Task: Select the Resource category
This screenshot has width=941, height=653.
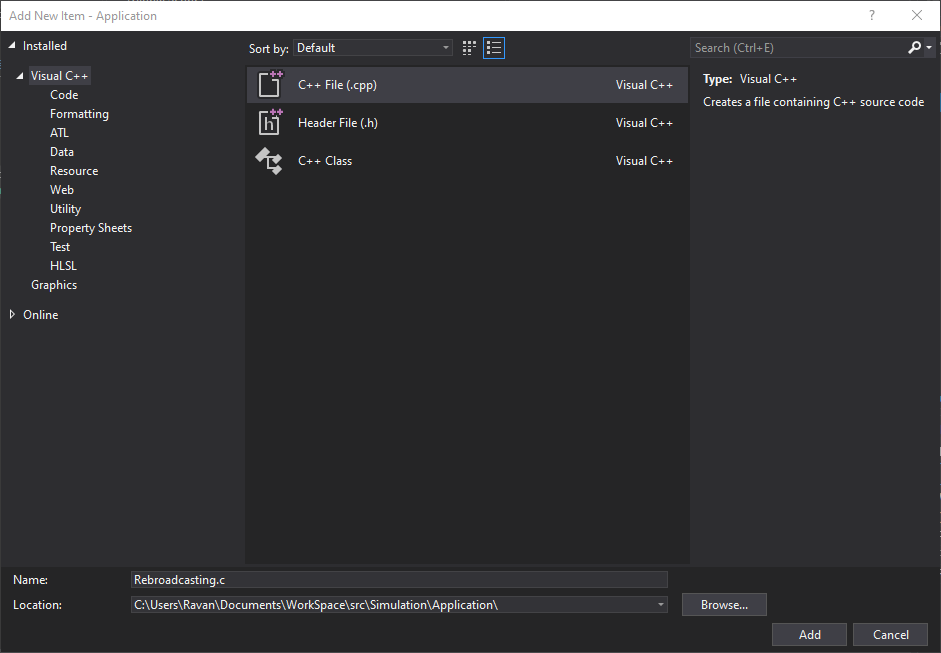Action: (74, 171)
